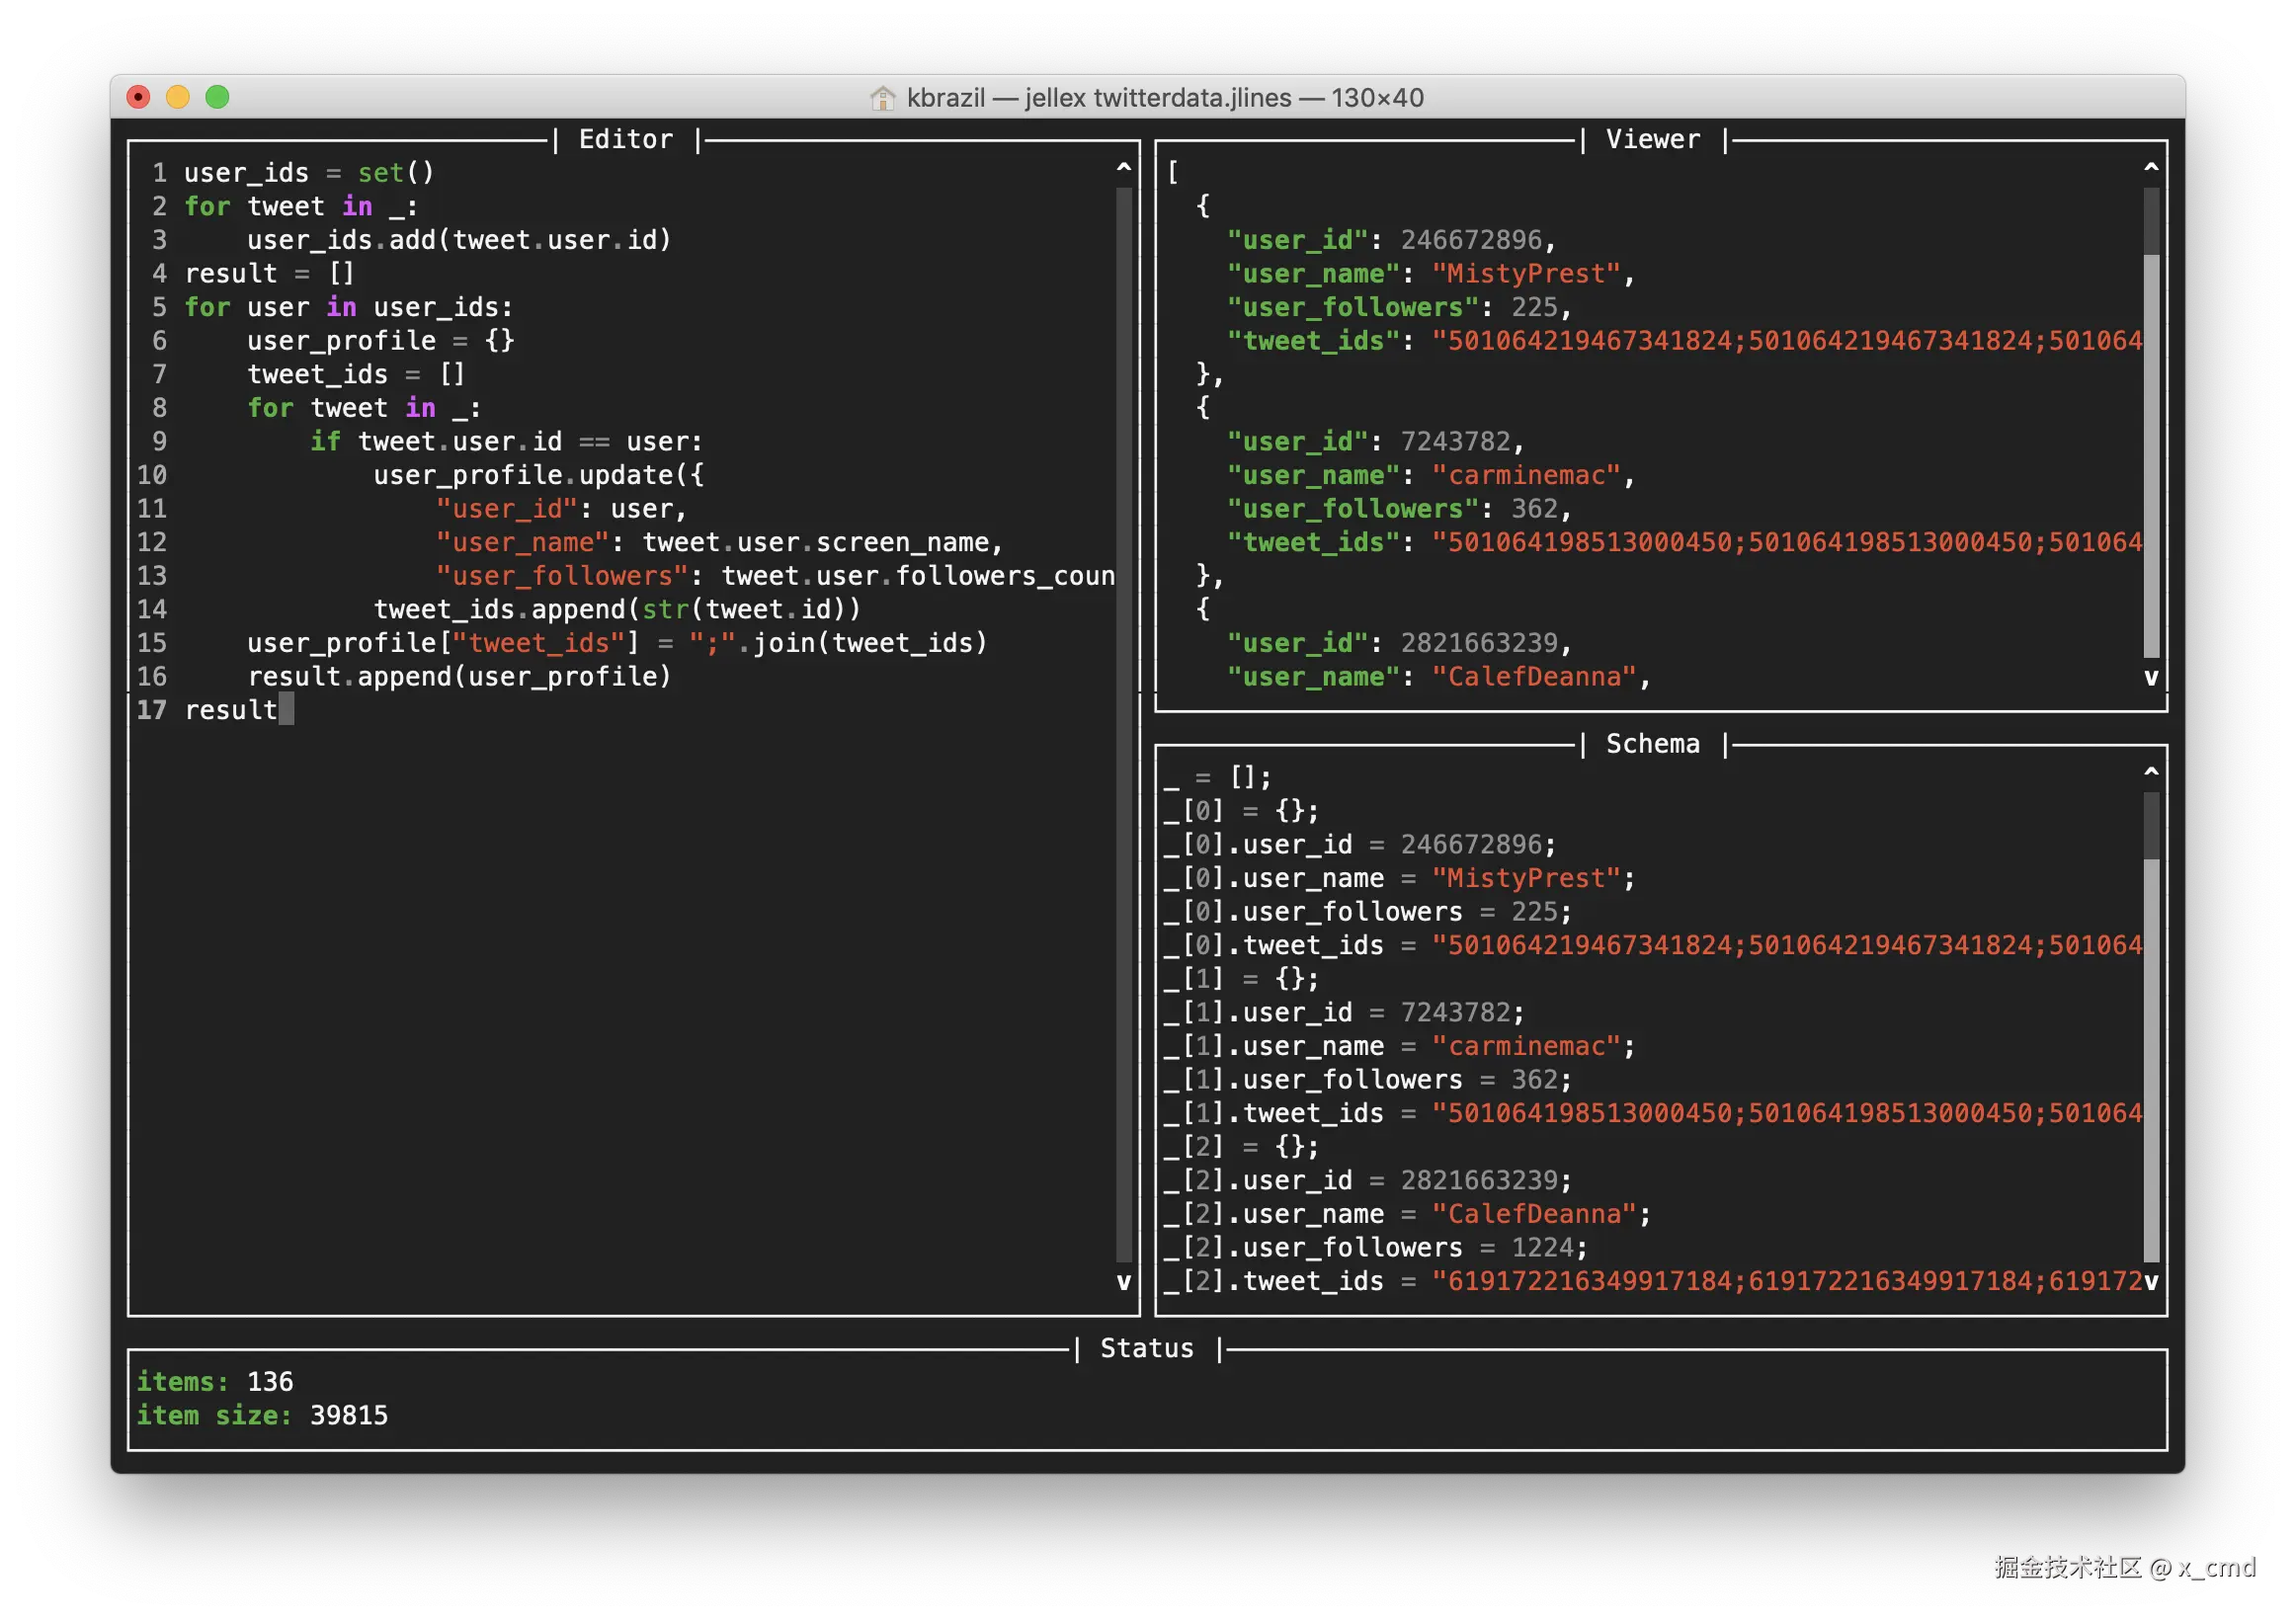2296x1620 pixels.
Task: Click line 12 tweet.user.screen_name entry
Action: coord(719,542)
